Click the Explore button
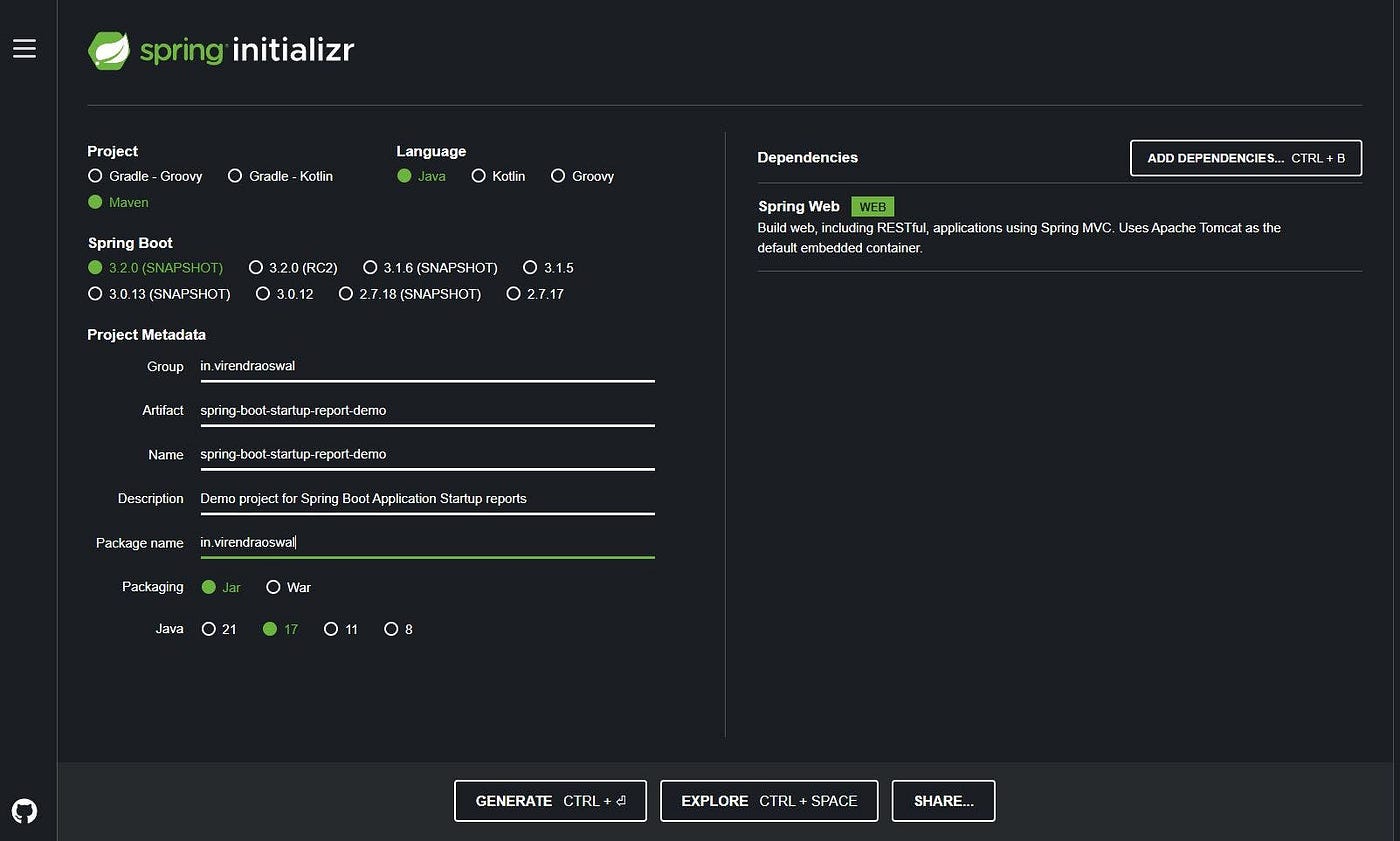This screenshot has height=841, width=1400. point(769,801)
